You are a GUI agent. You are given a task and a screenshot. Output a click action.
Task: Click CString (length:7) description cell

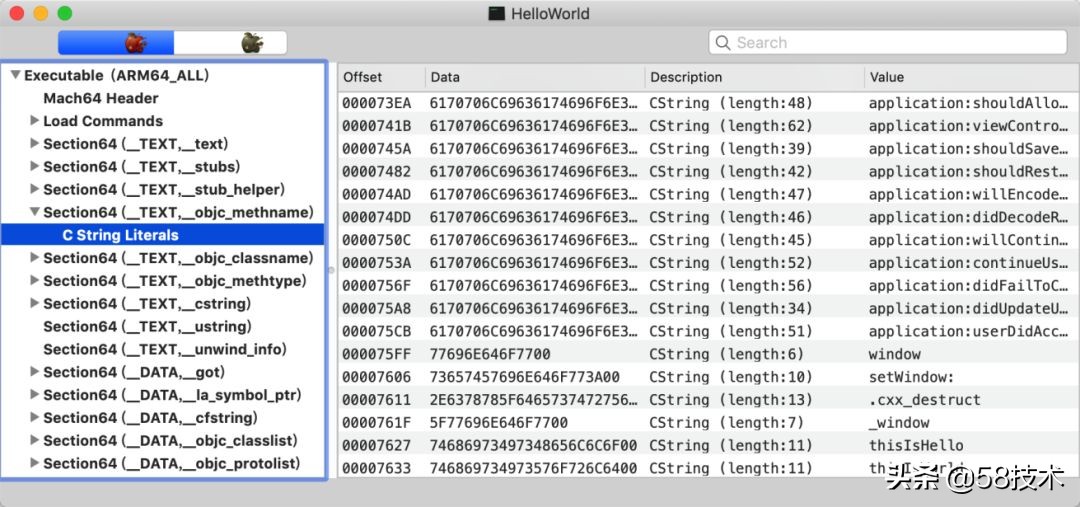(x=727, y=422)
